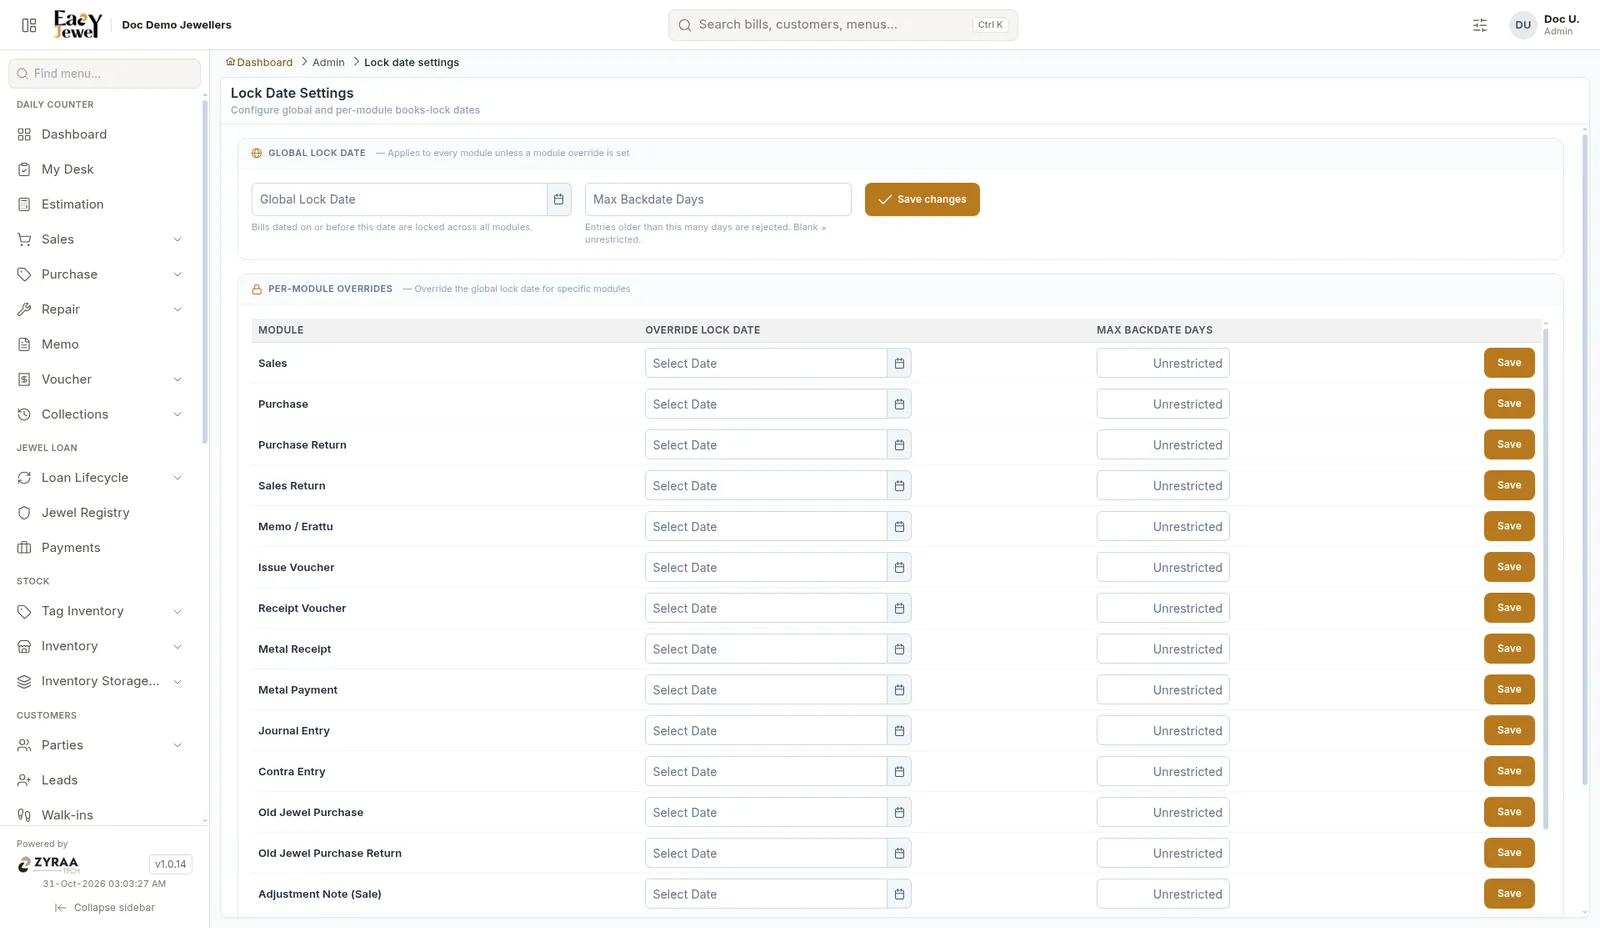This screenshot has width=1600, height=928.
Task: Click the Issue Voucher Select Date field
Action: pyautogui.click(x=766, y=567)
